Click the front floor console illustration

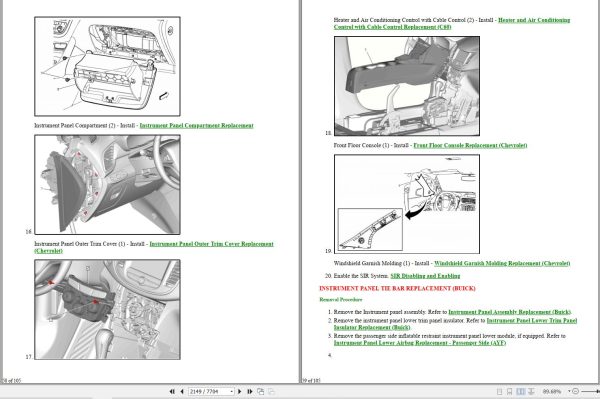click(407, 86)
